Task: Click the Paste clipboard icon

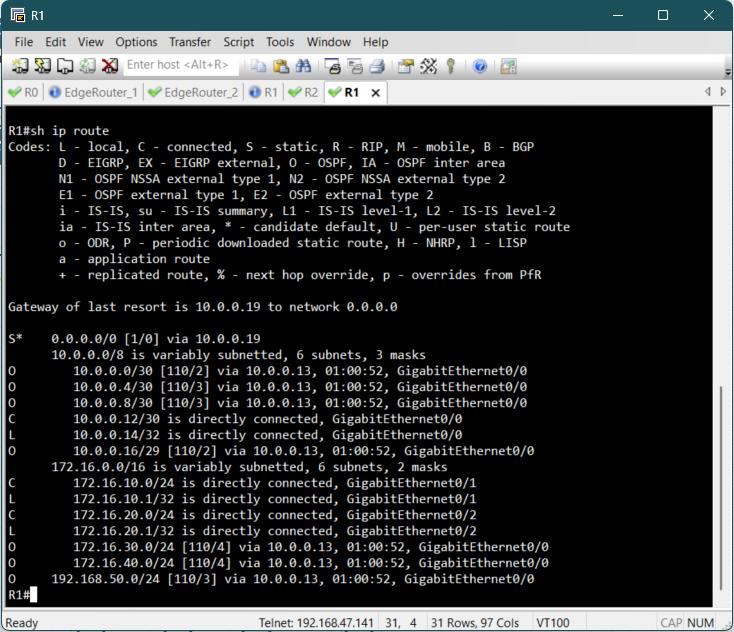Action: [281, 66]
